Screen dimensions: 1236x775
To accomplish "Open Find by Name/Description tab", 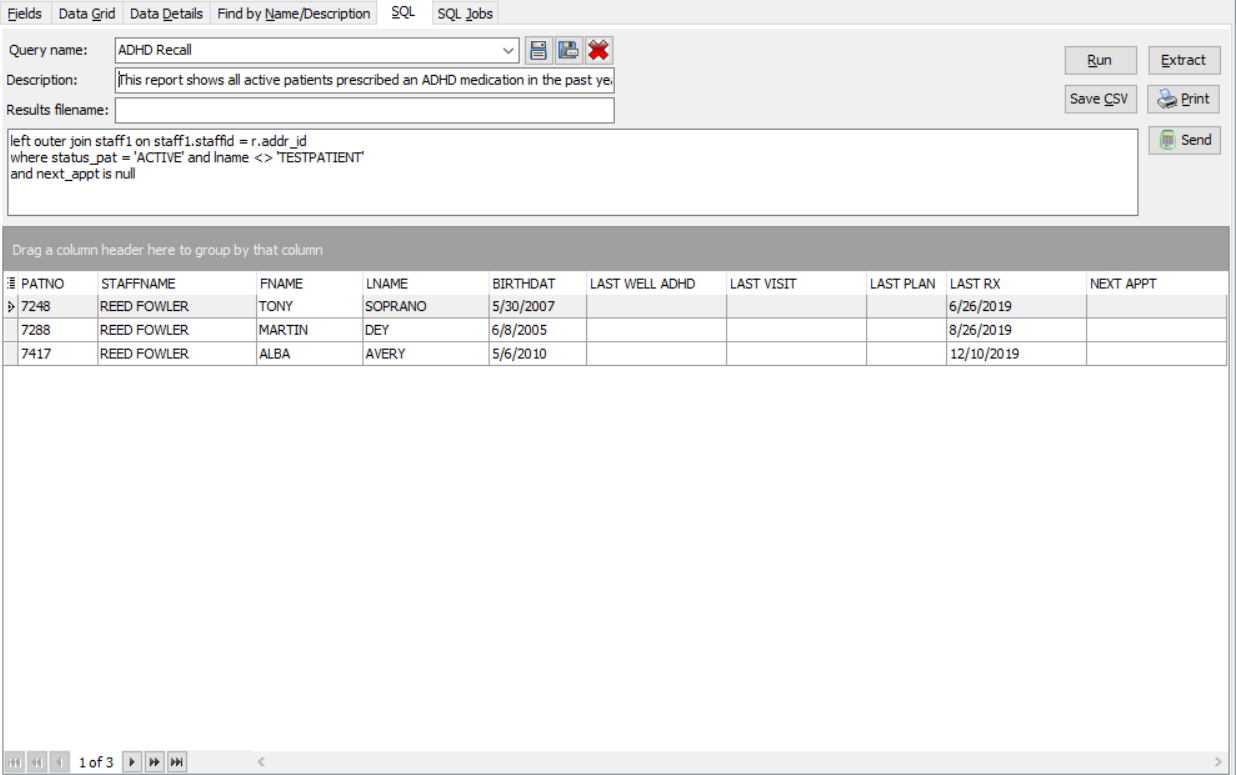I will [x=294, y=14].
